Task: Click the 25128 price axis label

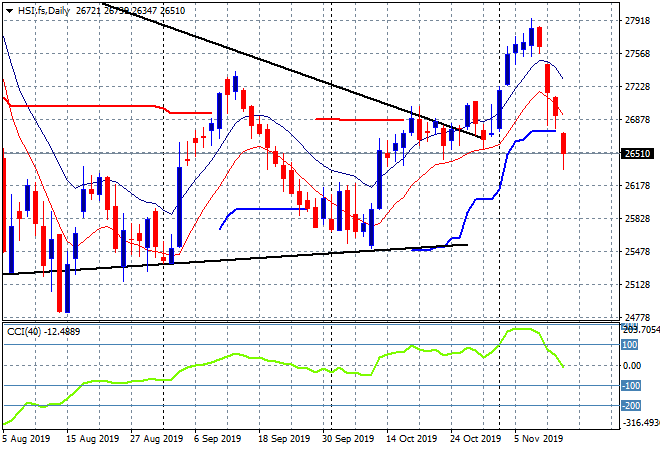Action: point(637,285)
